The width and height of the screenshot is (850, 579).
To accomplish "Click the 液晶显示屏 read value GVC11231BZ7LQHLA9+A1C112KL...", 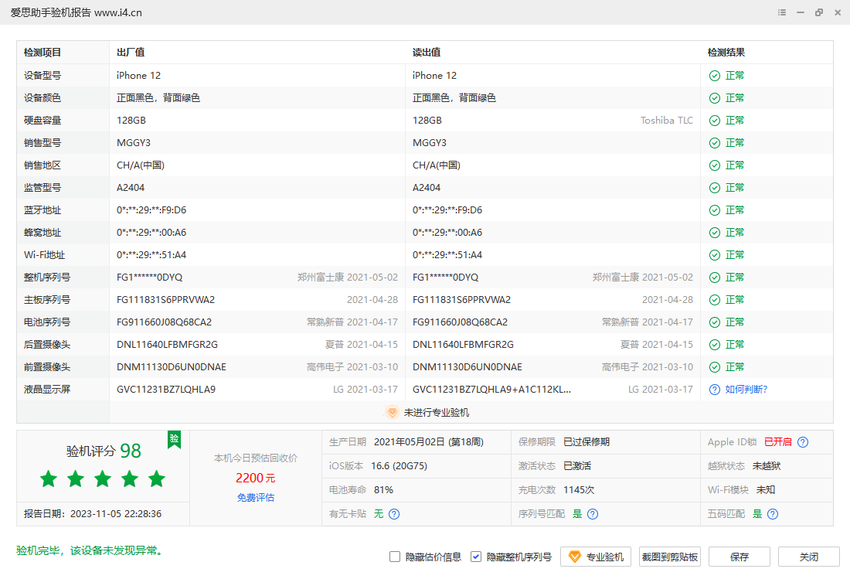I will pyautogui.click(x=492, y=390).
